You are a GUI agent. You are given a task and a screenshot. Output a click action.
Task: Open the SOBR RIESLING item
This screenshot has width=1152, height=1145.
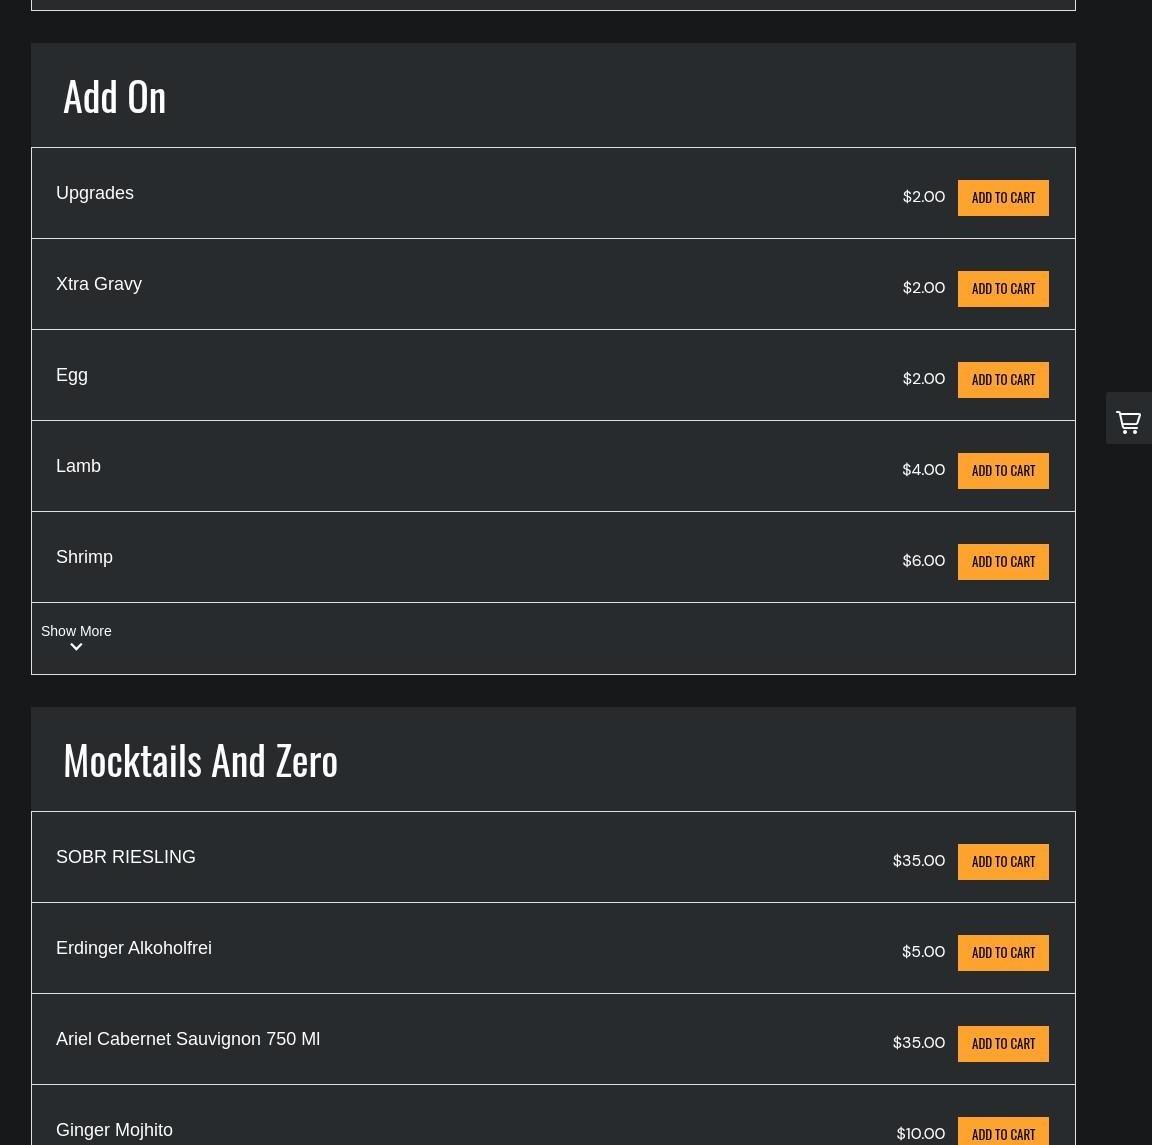tap(126, 857)
